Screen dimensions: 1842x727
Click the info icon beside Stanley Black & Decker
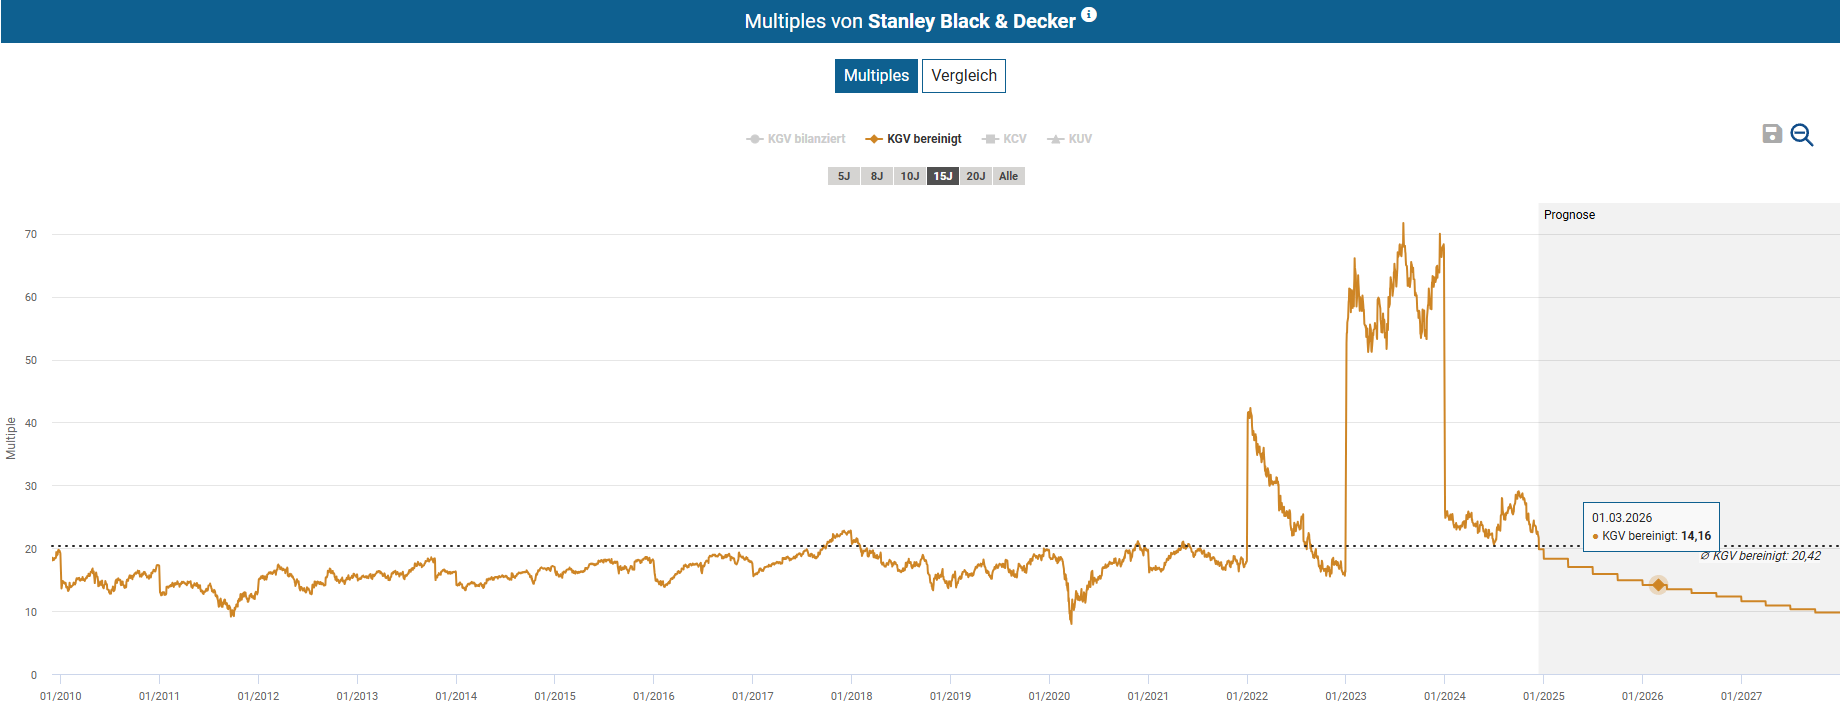pyautogui.click(x=1089, y=14)
